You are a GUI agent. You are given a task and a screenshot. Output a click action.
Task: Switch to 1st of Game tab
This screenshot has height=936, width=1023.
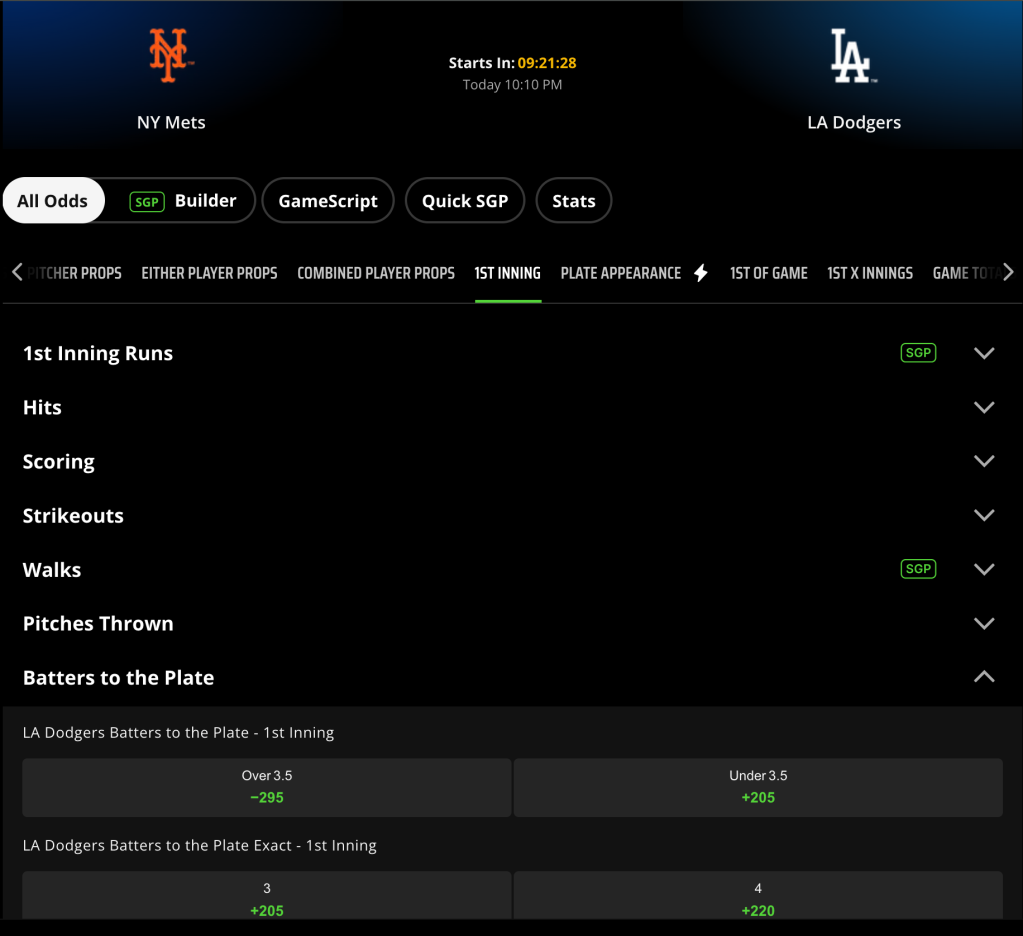pyautogui.click(x=769, y=273)
